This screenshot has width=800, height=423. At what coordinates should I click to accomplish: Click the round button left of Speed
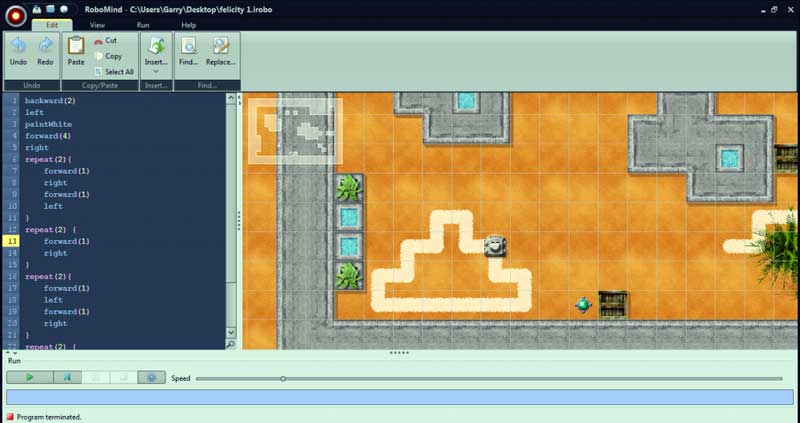151,378
